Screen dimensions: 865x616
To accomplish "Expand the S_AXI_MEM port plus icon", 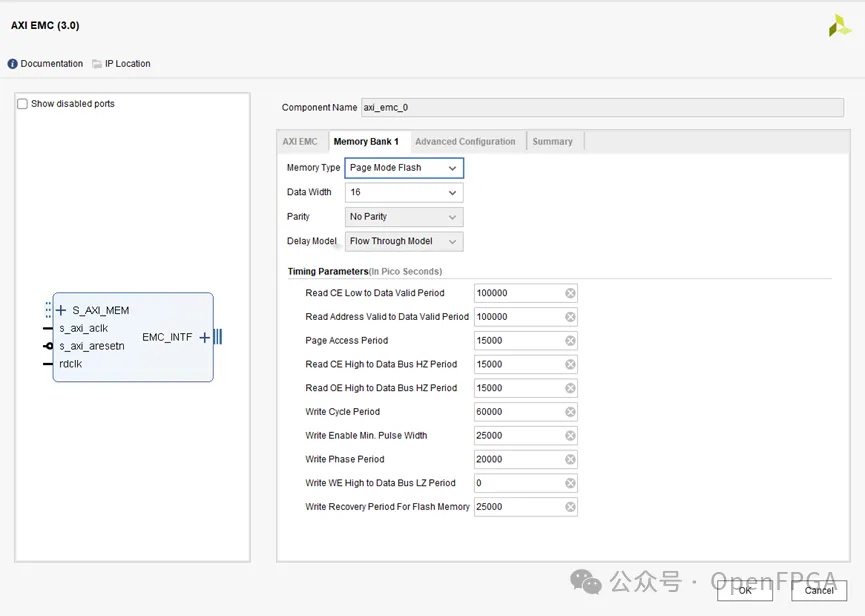I will [61, 310].
